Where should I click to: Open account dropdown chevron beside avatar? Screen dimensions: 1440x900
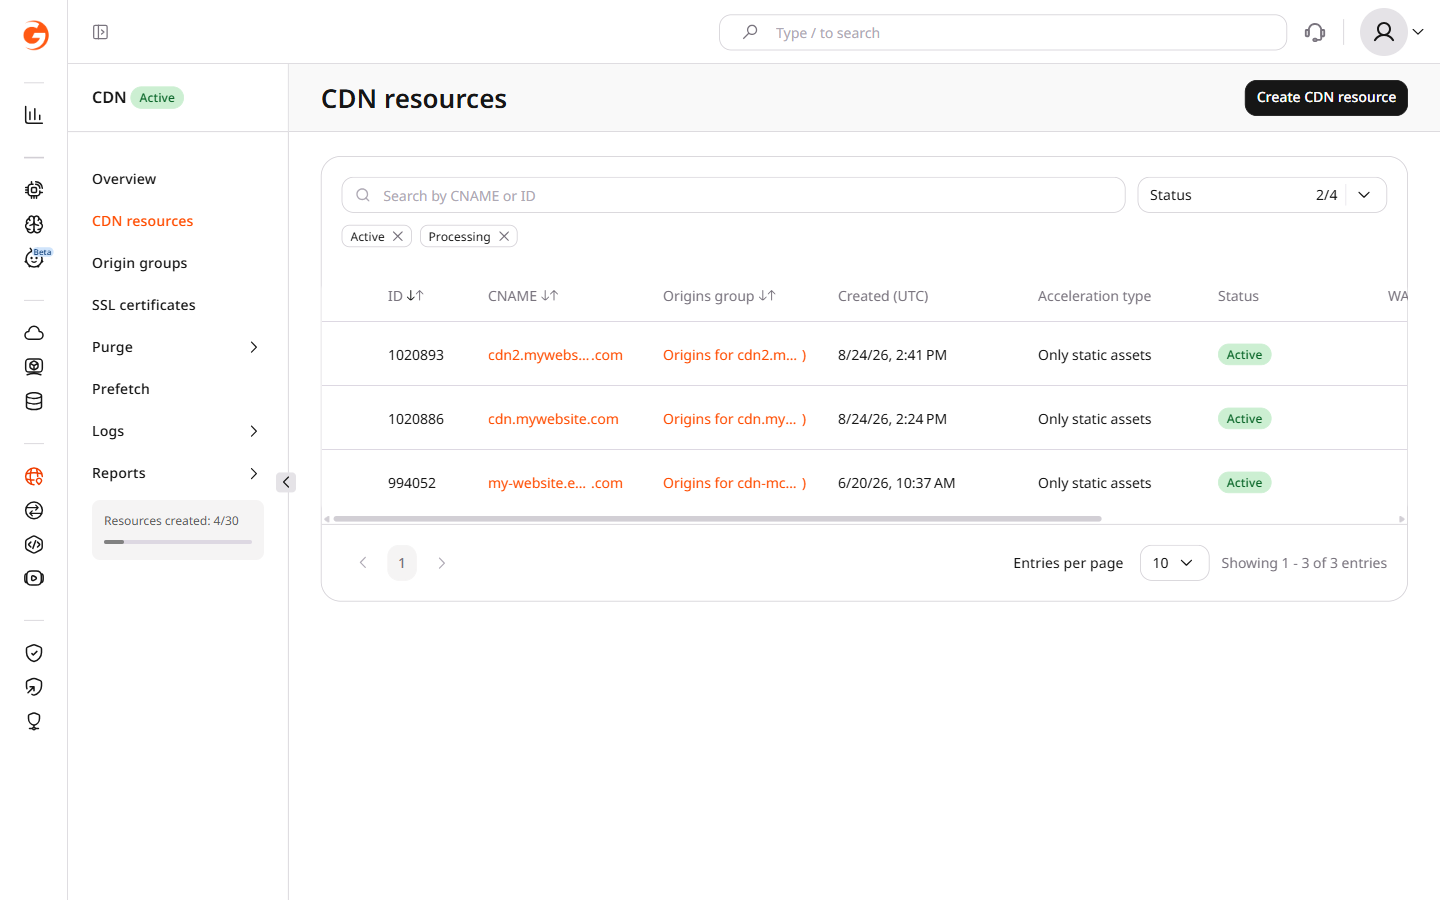coord(1418,32)
